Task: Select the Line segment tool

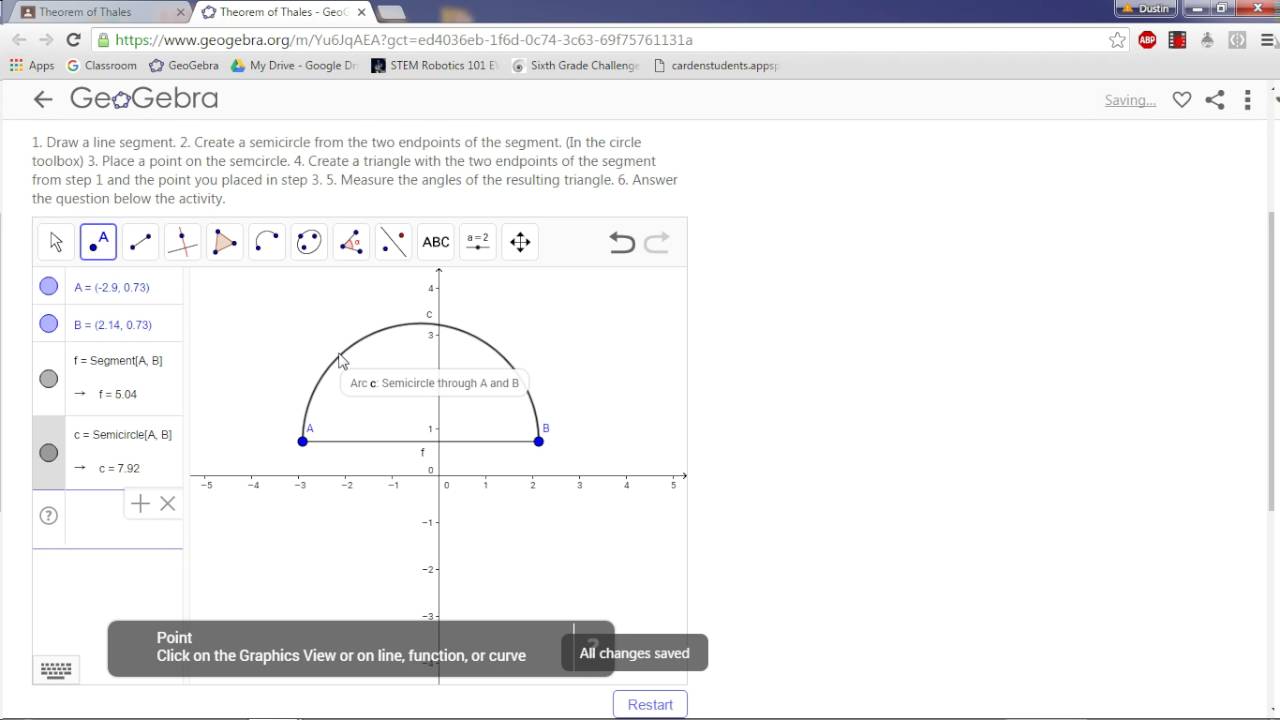Action: pos(140,242)
